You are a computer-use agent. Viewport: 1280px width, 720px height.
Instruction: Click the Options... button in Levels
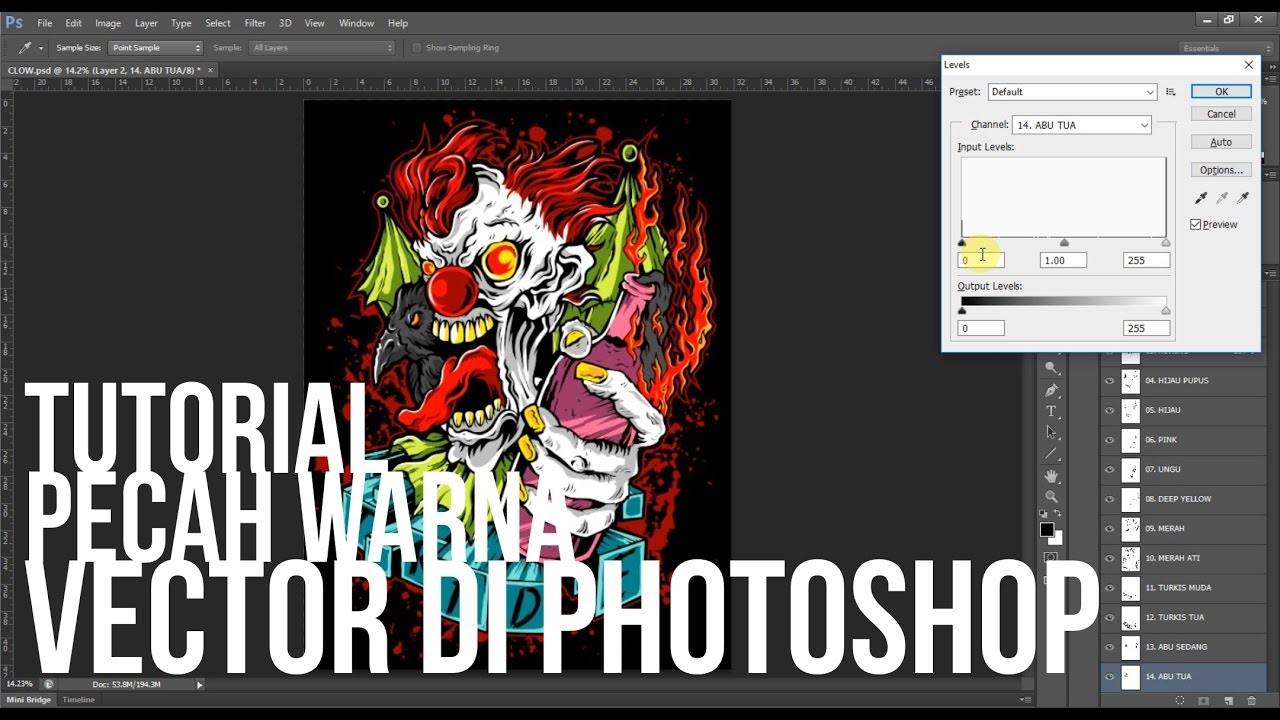click(1221, 170)
